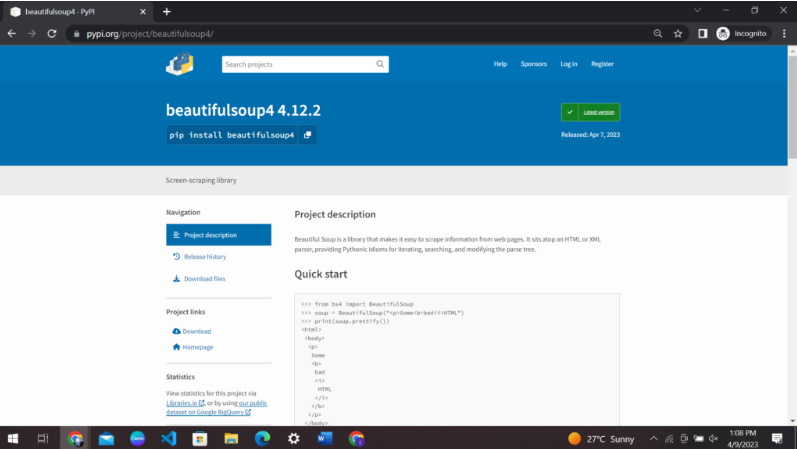The image size is (797, 449).
Task: Open the Word app from the taskbar
Action: pyautogui.click(x=324, y=438)
